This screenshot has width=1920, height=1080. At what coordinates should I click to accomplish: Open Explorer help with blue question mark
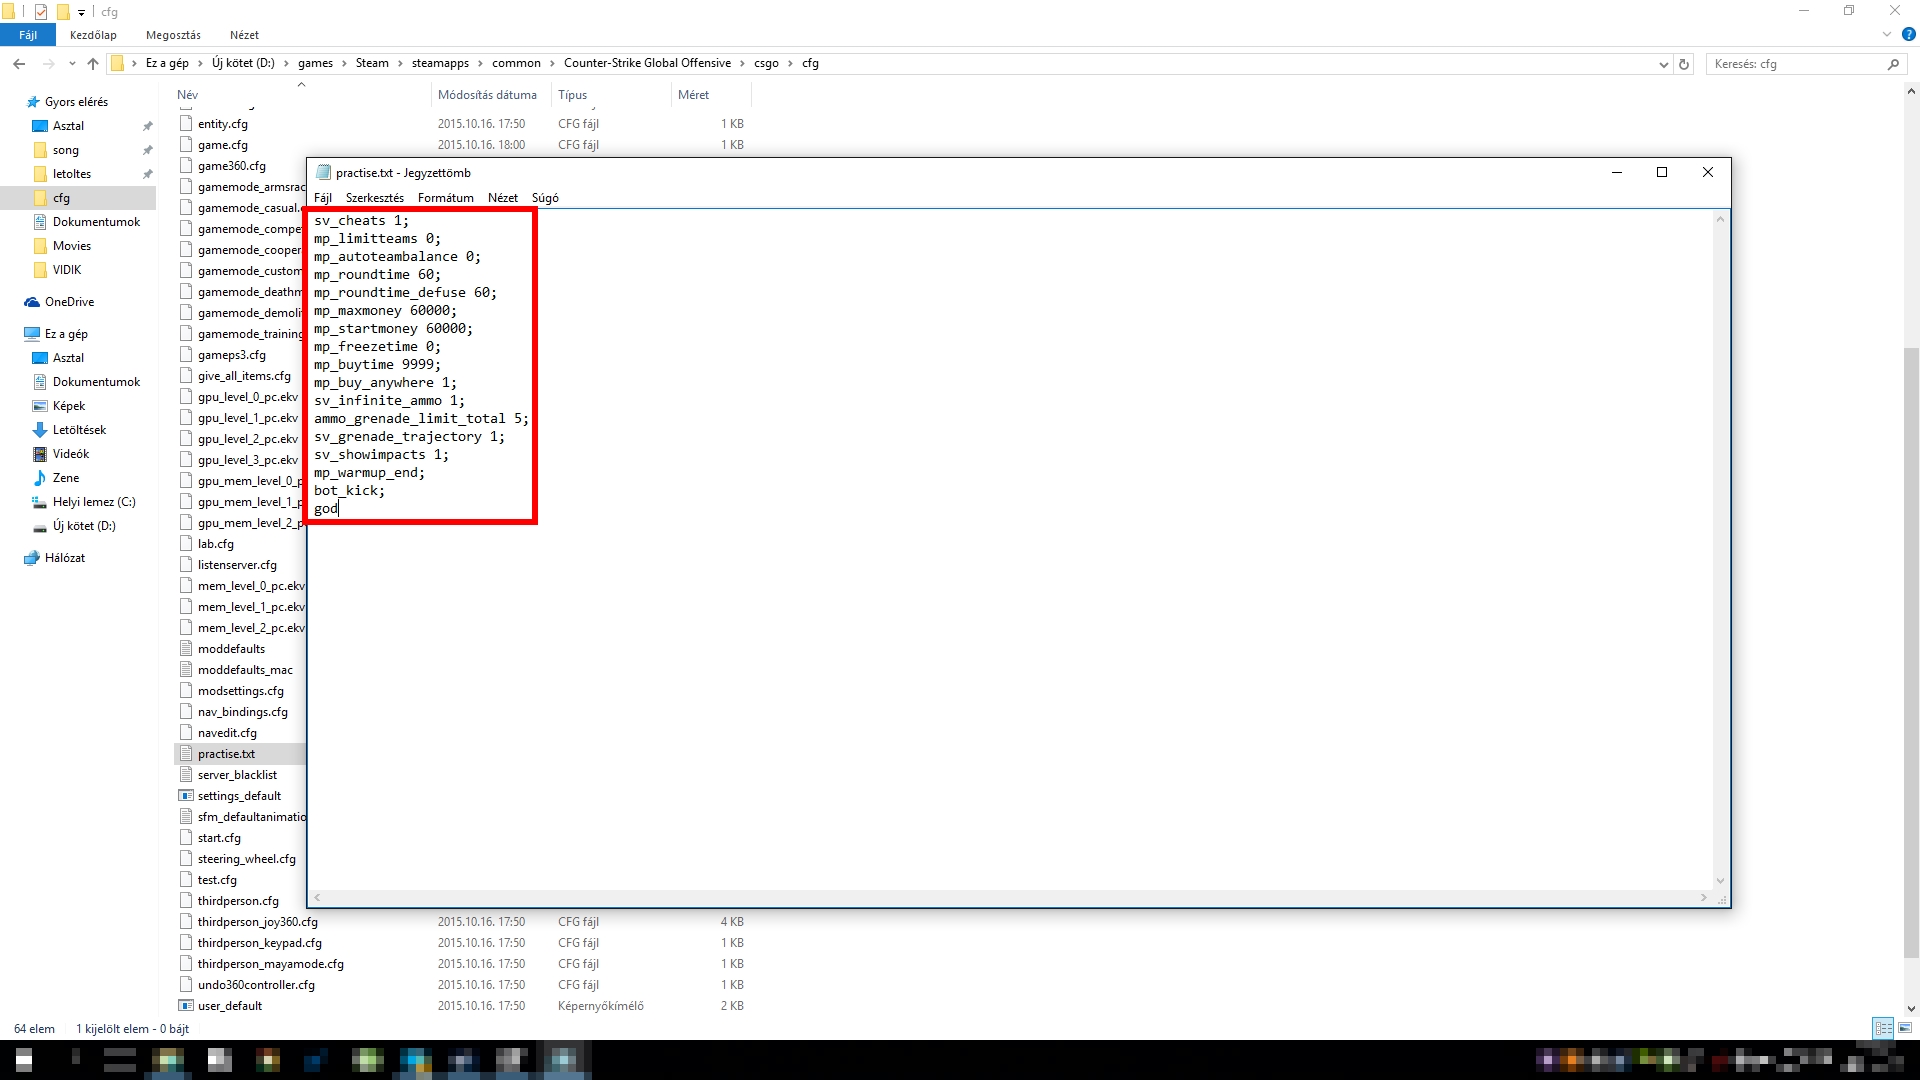click(x=1907, y=34)
